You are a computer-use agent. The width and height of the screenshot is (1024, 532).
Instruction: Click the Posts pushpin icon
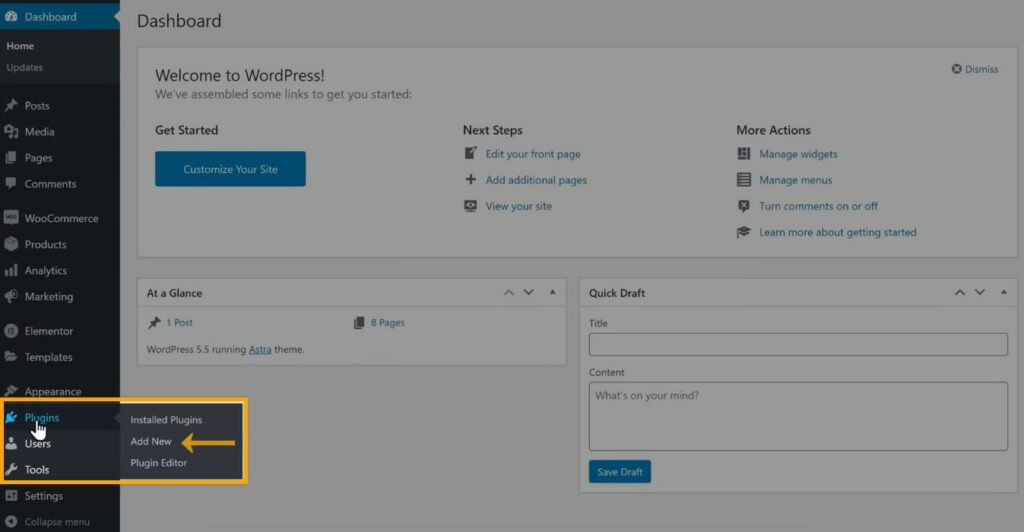tap(11, 105)
